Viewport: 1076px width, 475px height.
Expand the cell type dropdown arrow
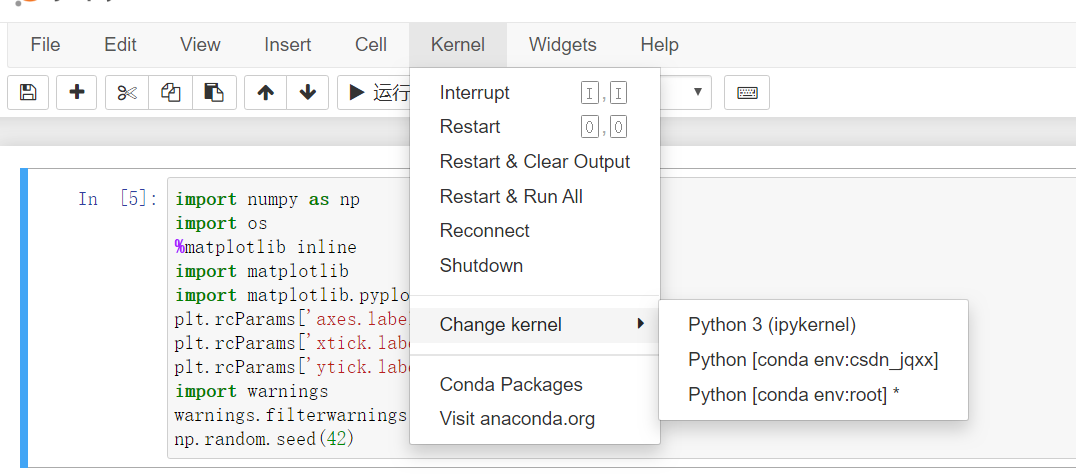pos(698,93)
